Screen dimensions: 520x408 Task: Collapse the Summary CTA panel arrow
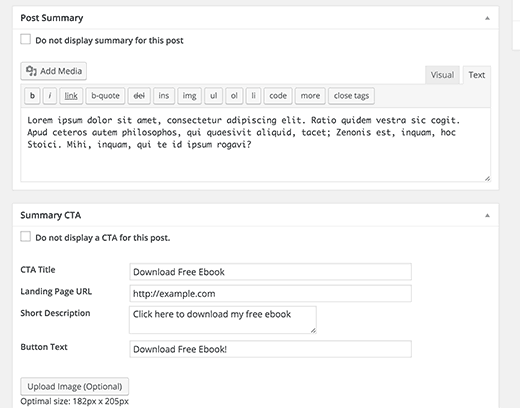[487, 215]
